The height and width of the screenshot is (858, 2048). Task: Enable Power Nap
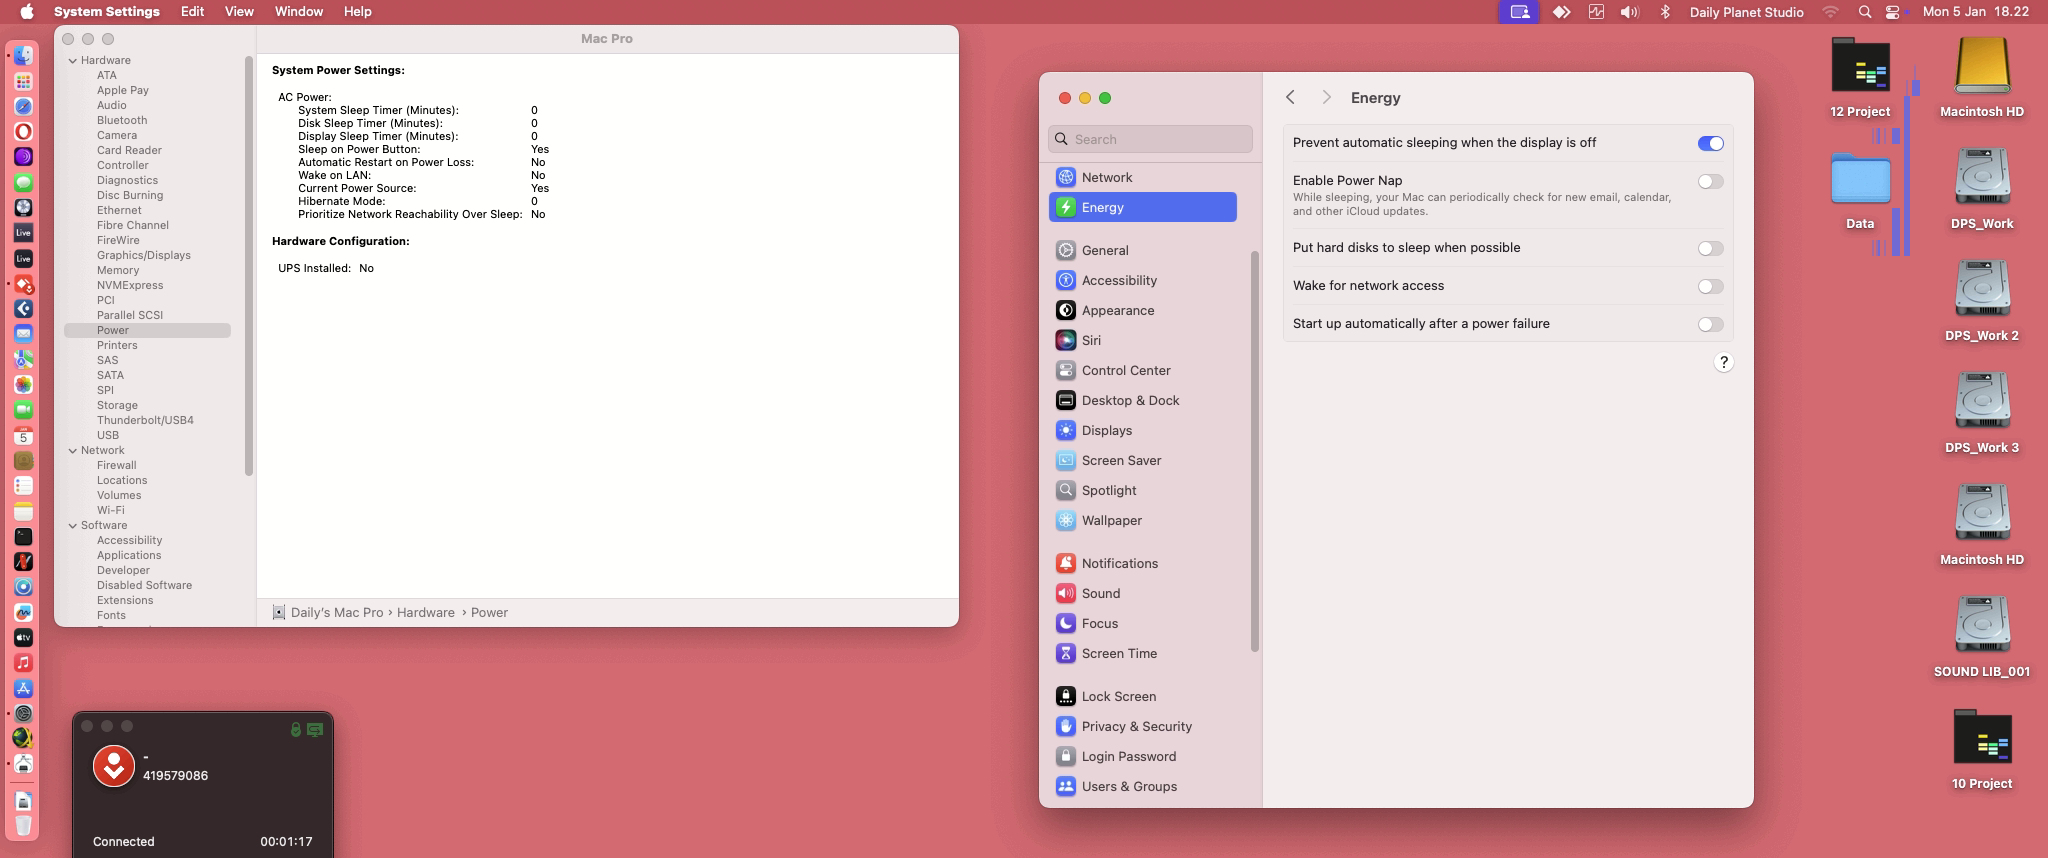[x=1710, y=181]
